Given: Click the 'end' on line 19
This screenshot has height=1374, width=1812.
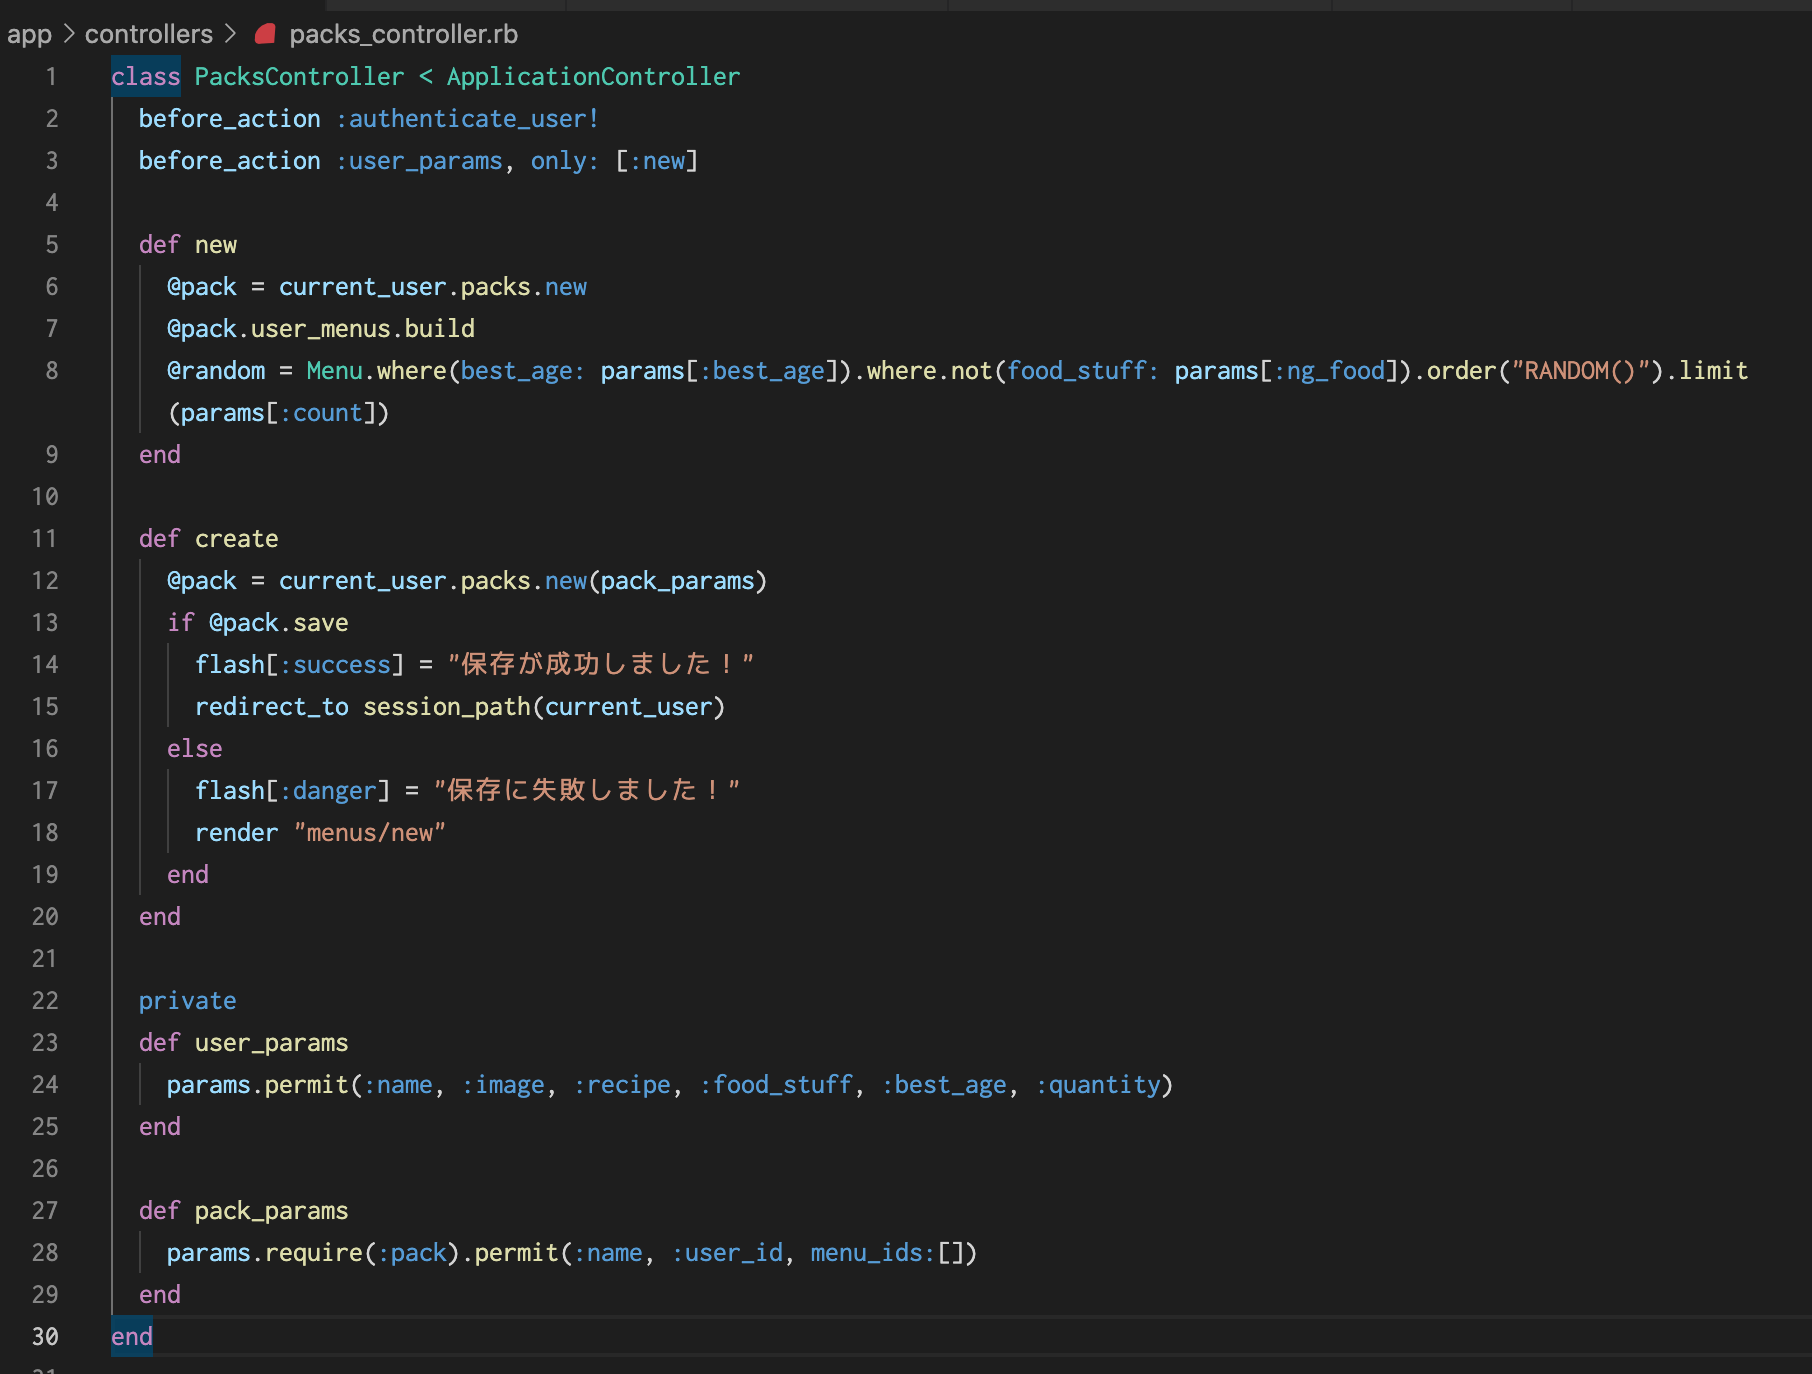Looking at the screenshot, I should click(x=188, y=875).
